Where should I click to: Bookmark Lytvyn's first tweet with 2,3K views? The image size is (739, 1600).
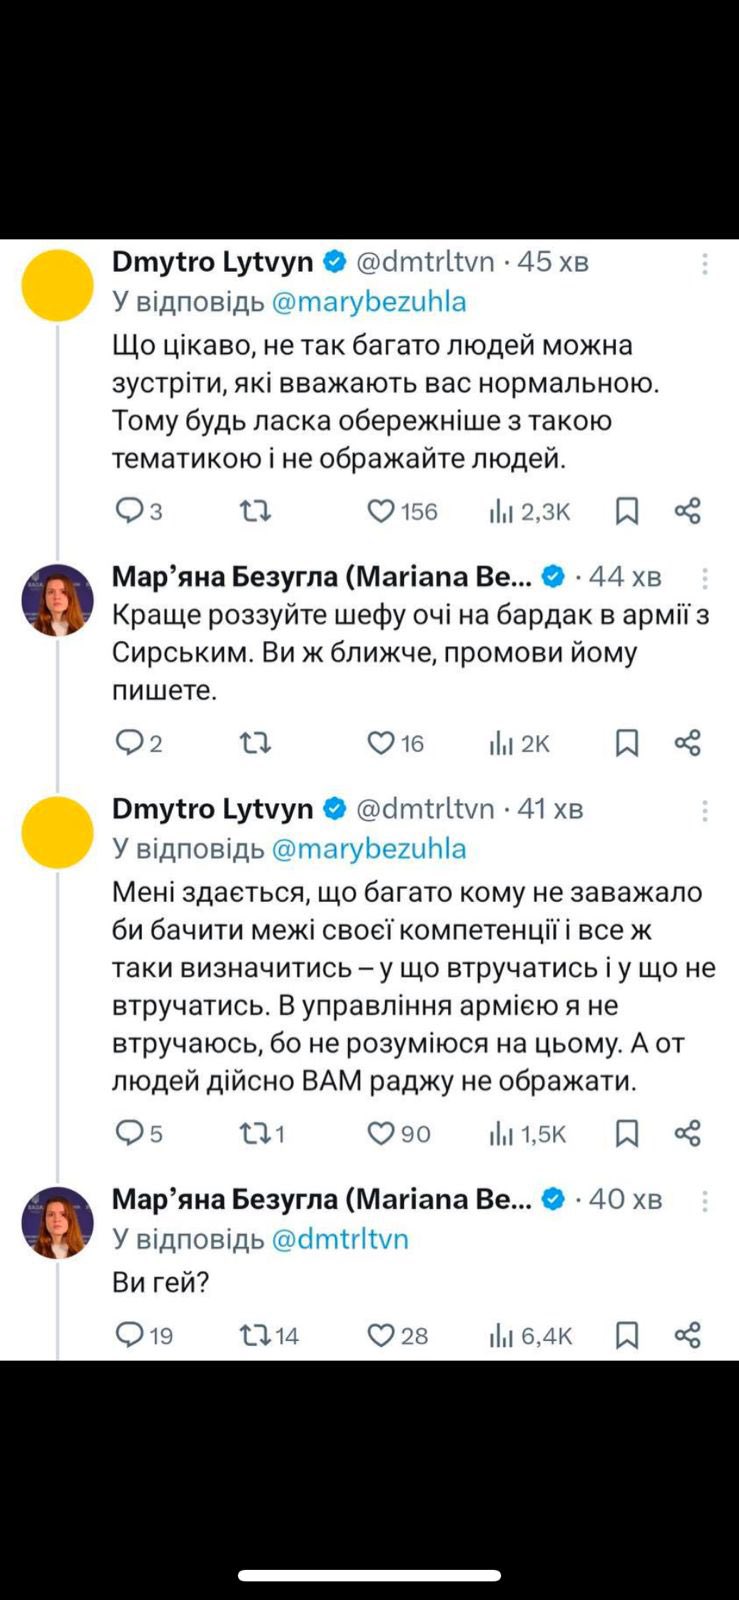click(x=627, y=512)
